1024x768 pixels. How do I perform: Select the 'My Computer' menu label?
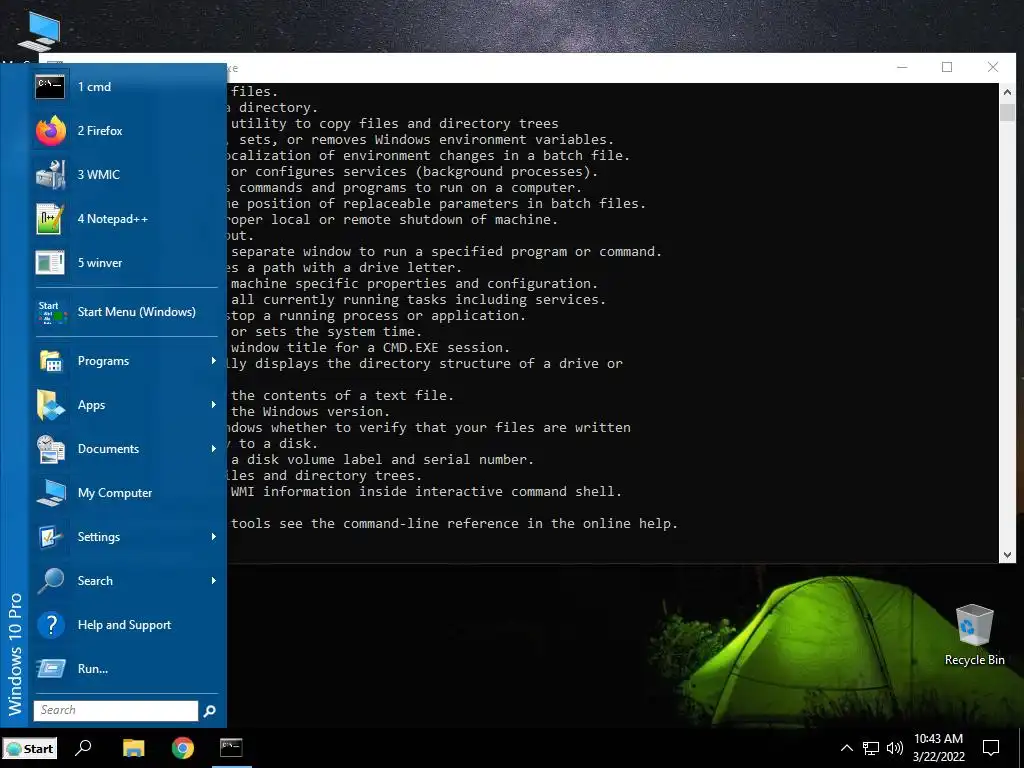point(115,493)
